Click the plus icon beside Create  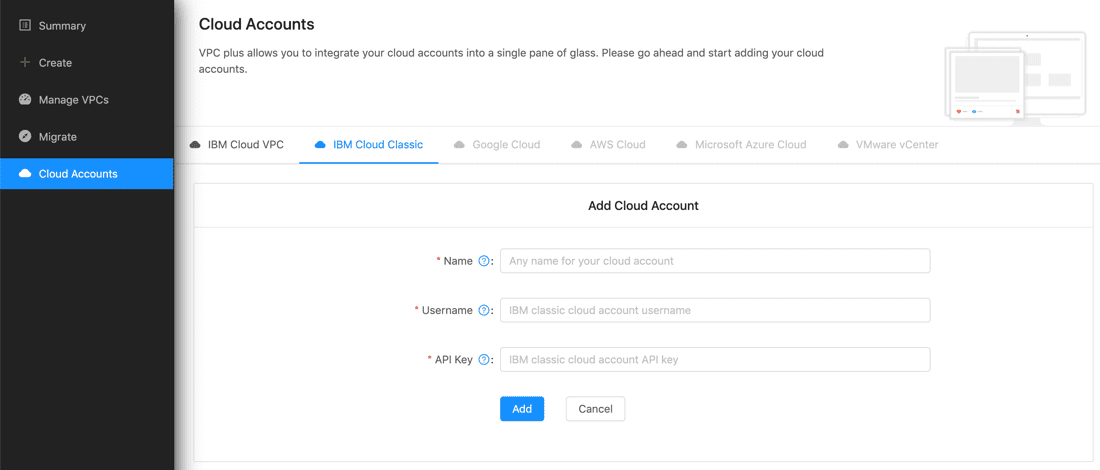pyautogui.click(x=25, y=62)
